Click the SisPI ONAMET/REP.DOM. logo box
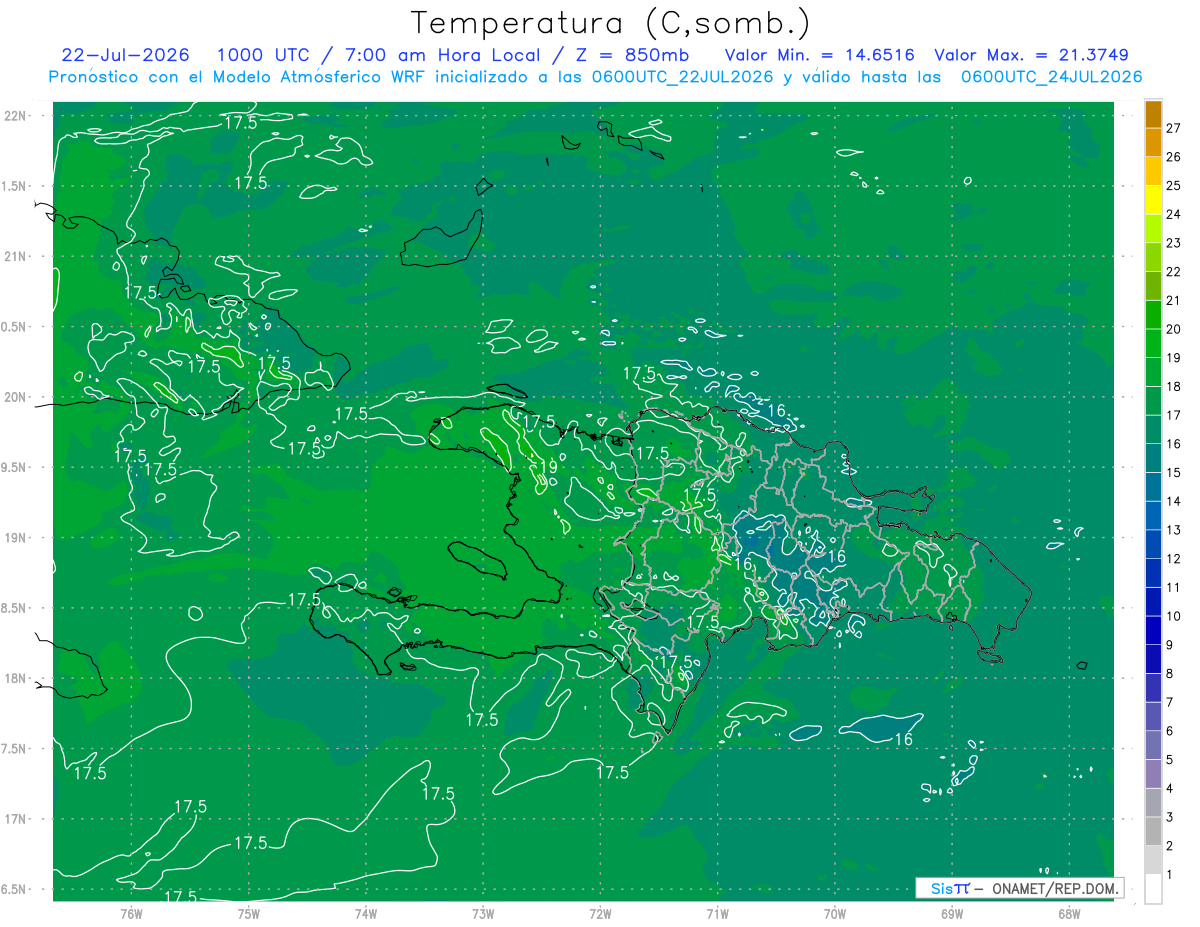Viewport: 1200px width, 927px height. click(1019, 888)
